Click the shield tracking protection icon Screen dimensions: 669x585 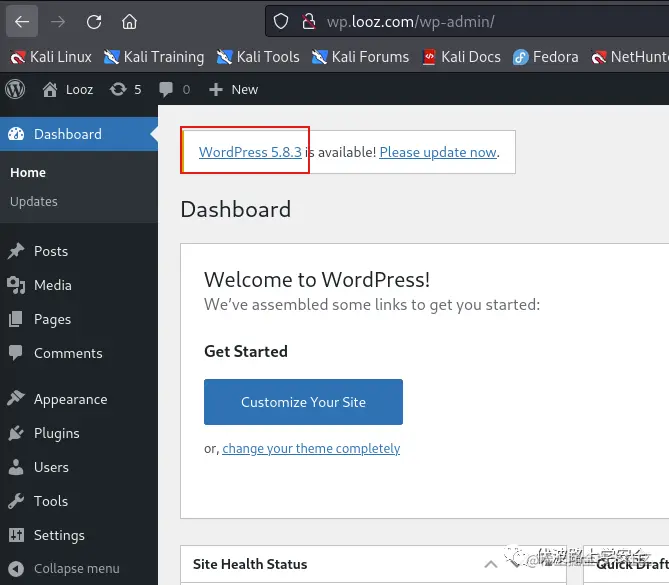[x=281, y=21]
